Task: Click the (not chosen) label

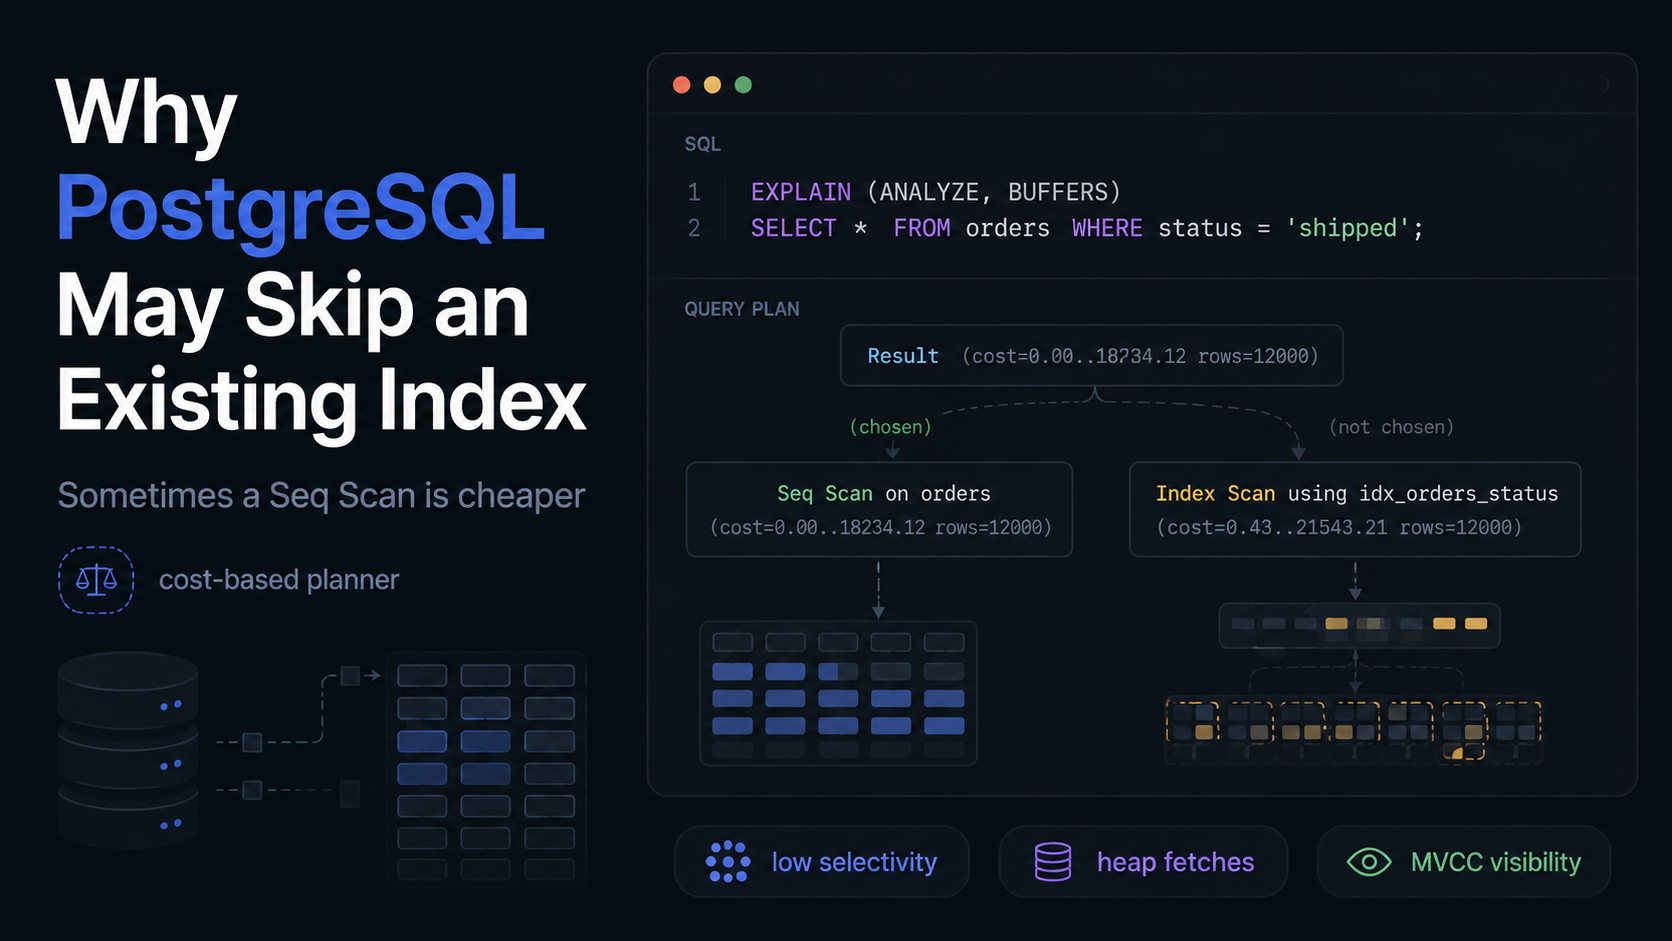Action: click(x=1391, y=427)
